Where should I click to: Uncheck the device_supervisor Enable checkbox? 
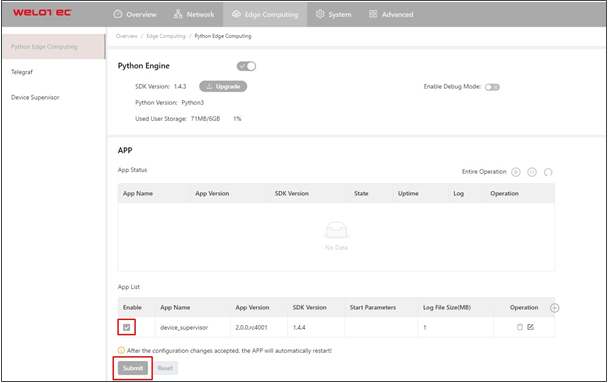point(126,328)
